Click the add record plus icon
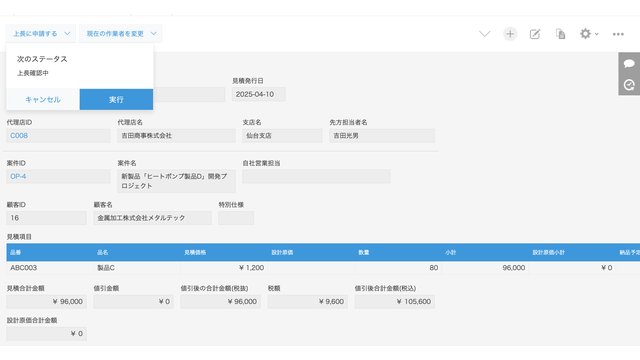Screen dimensions: 640x360 pyautogui.click(x=510, y=34)
